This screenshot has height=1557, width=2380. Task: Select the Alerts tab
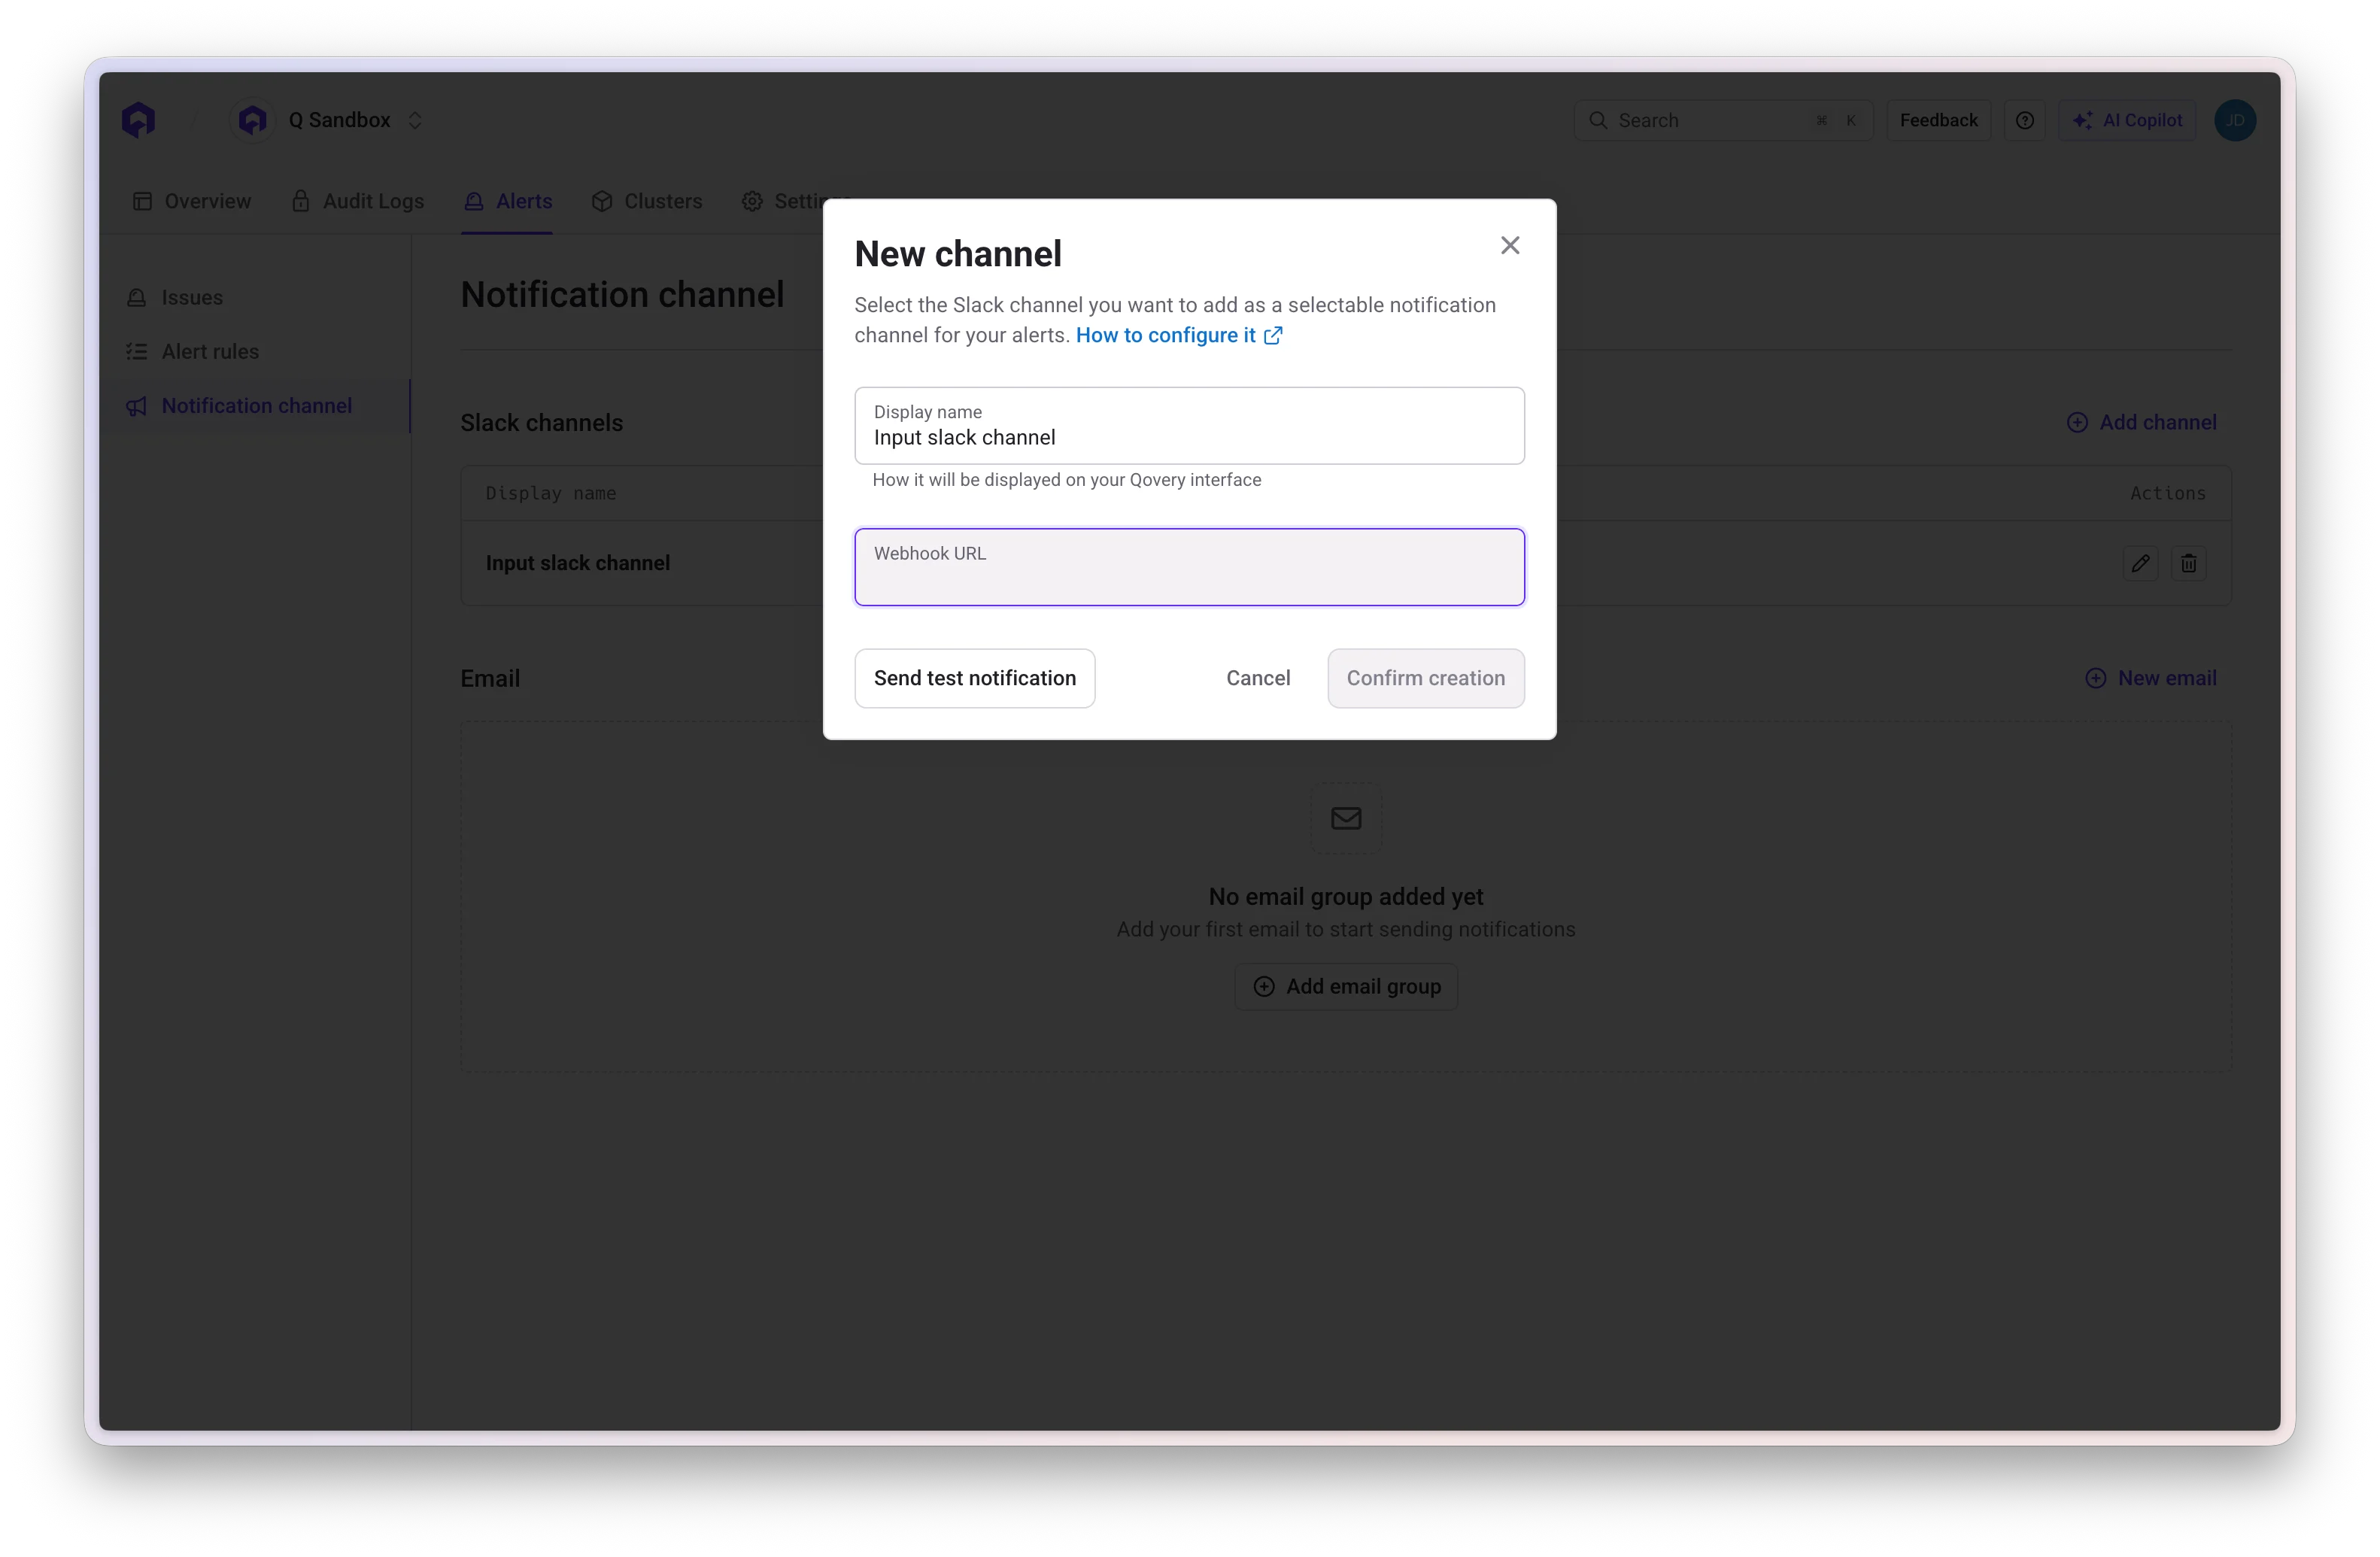point(508,201)
